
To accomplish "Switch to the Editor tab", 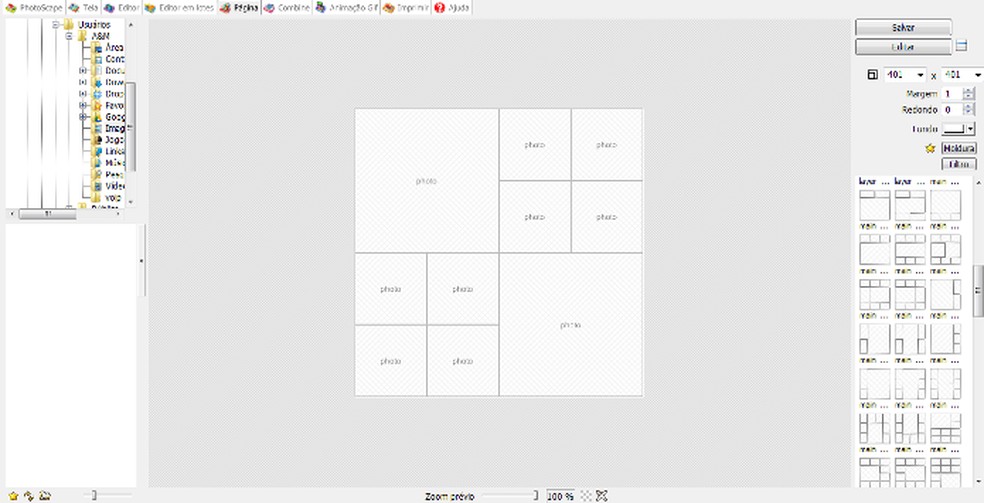I will coord(121,8).
